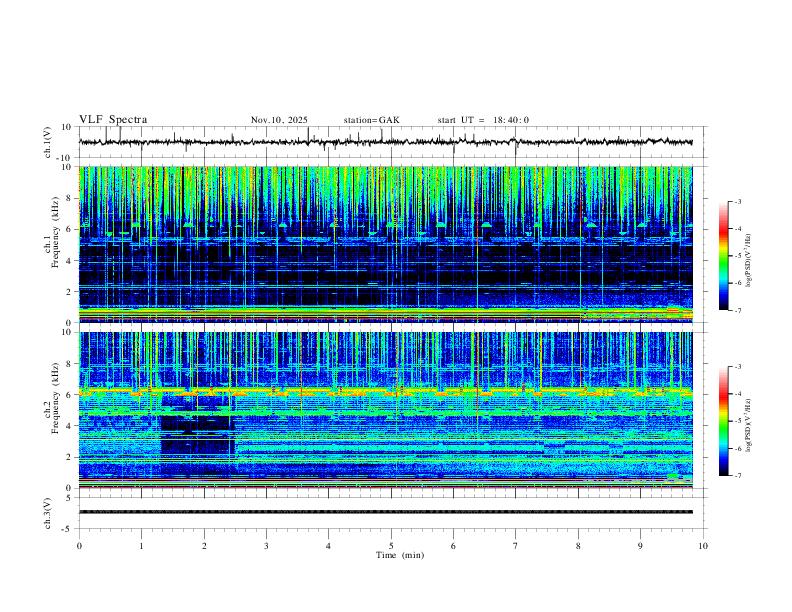The width and height of the screenshot is (792, 612).
Task: Click the '8' frequency tick of ch.2 panel
Action: (70, 364)
